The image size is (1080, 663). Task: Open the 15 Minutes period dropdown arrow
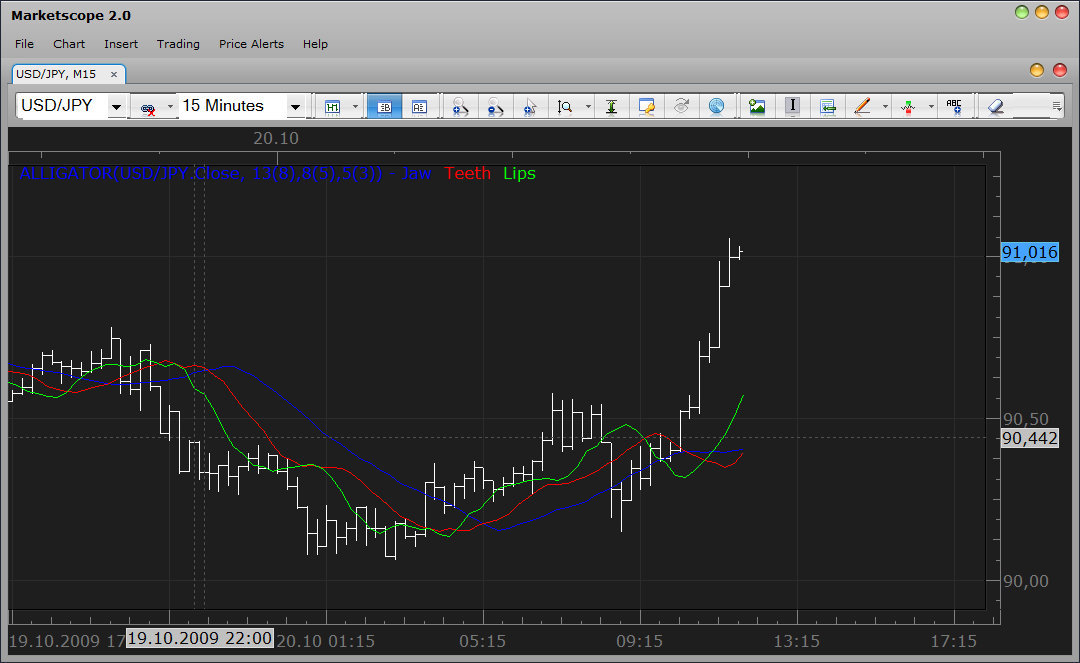[295, 107]
